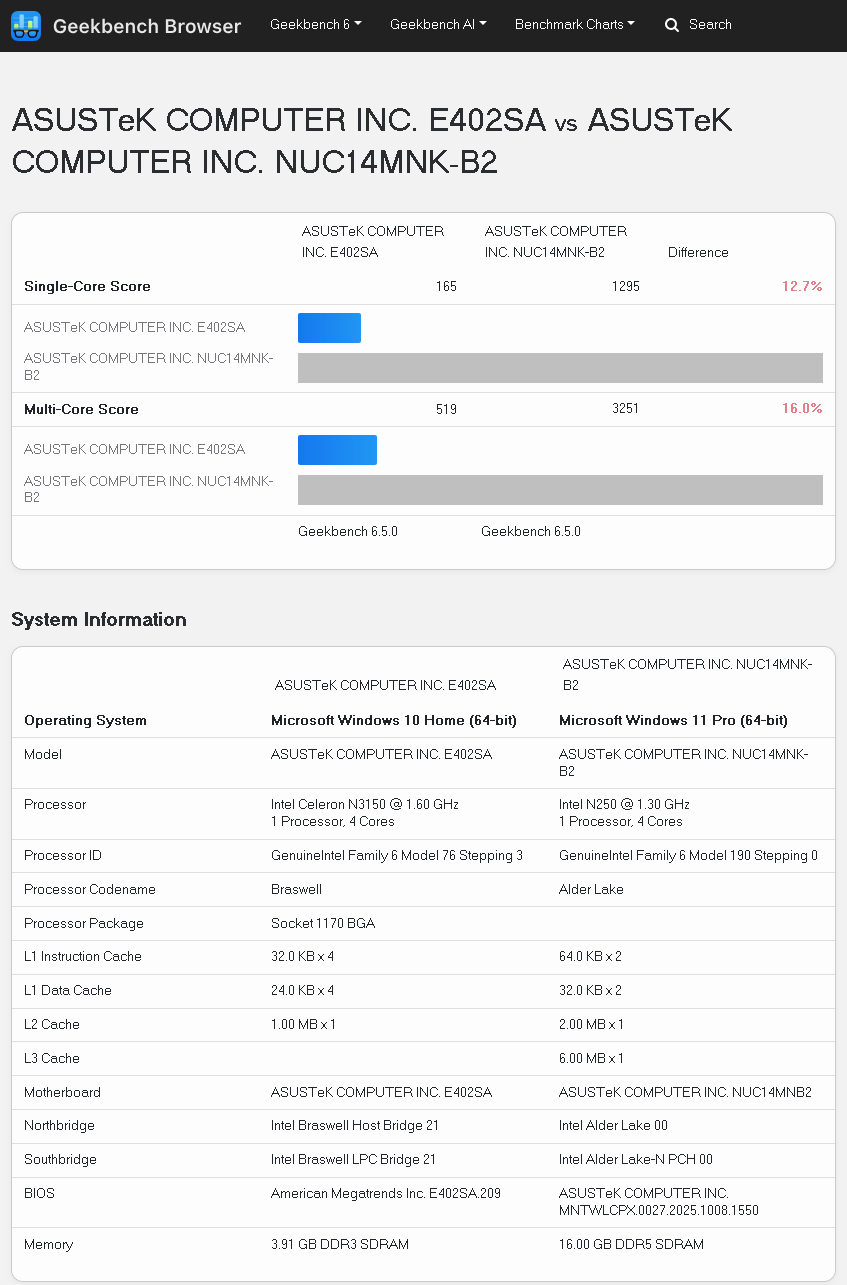847x1285 pixels.
Task: Open the Geekbench 6 dropdown menu
Action: coord(316,24)
